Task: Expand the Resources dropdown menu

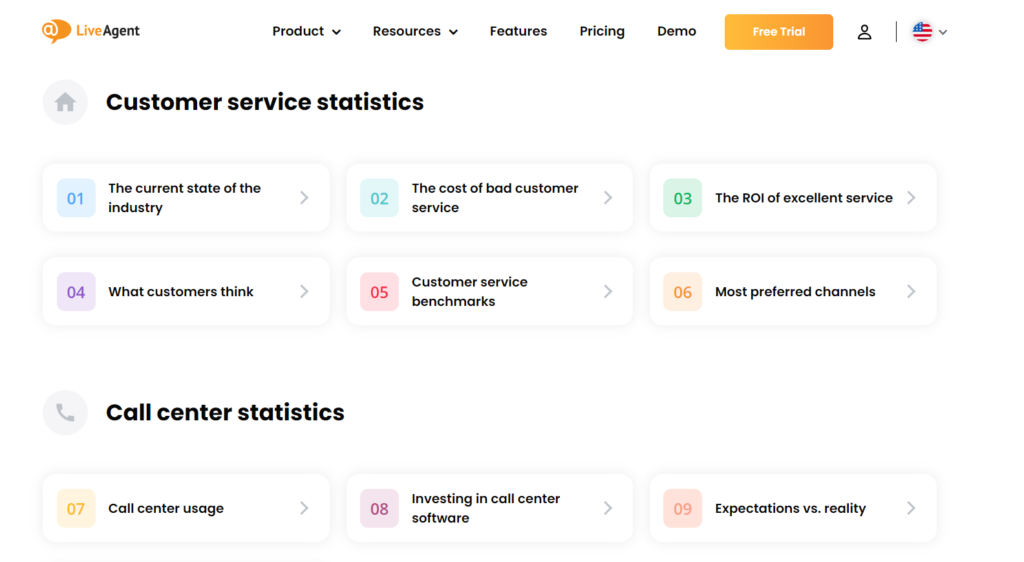Action: click(x=414, y=31)
